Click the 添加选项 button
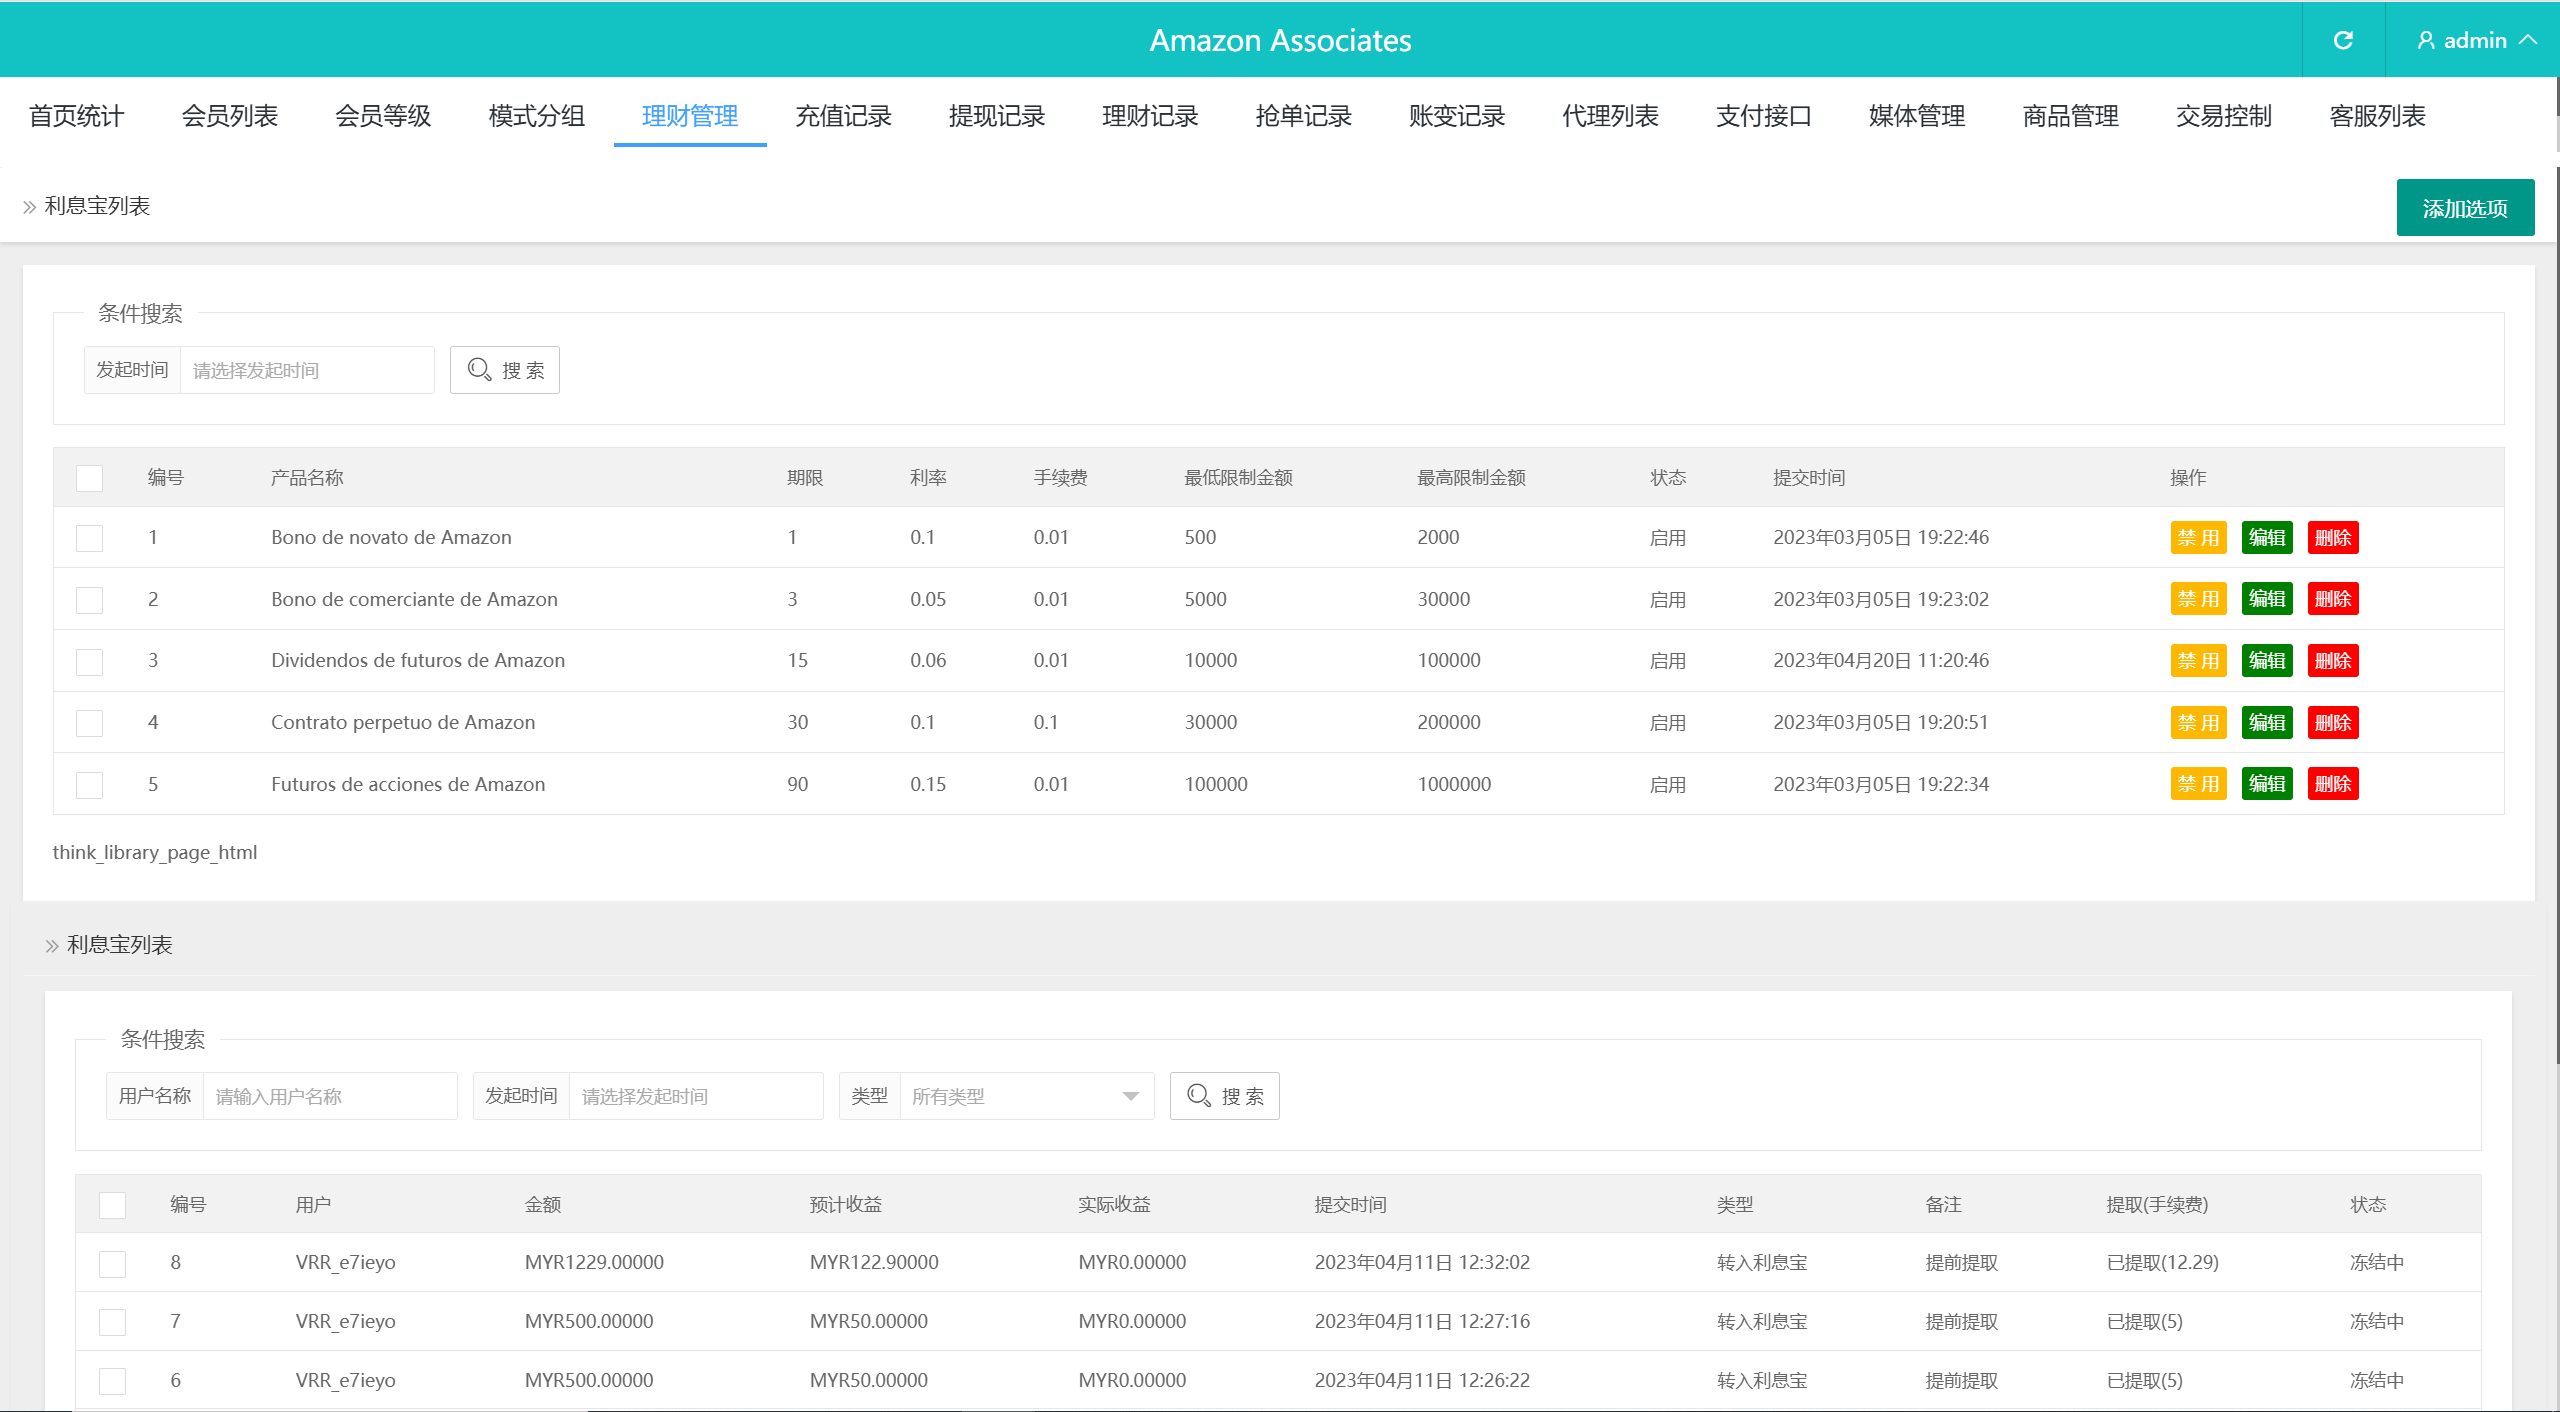 (2464, 208)
